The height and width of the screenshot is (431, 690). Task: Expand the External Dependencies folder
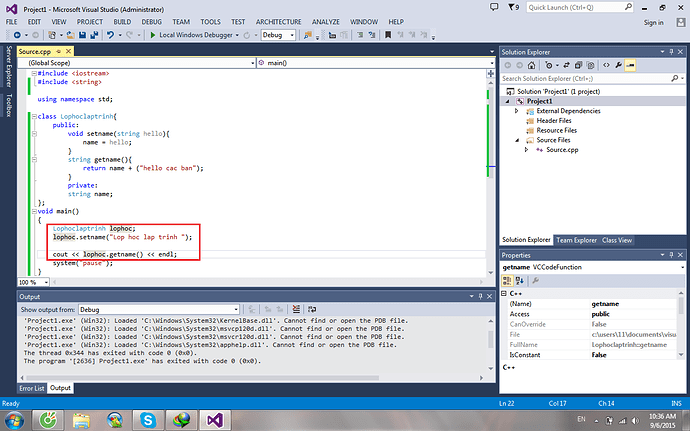point(517,111)
